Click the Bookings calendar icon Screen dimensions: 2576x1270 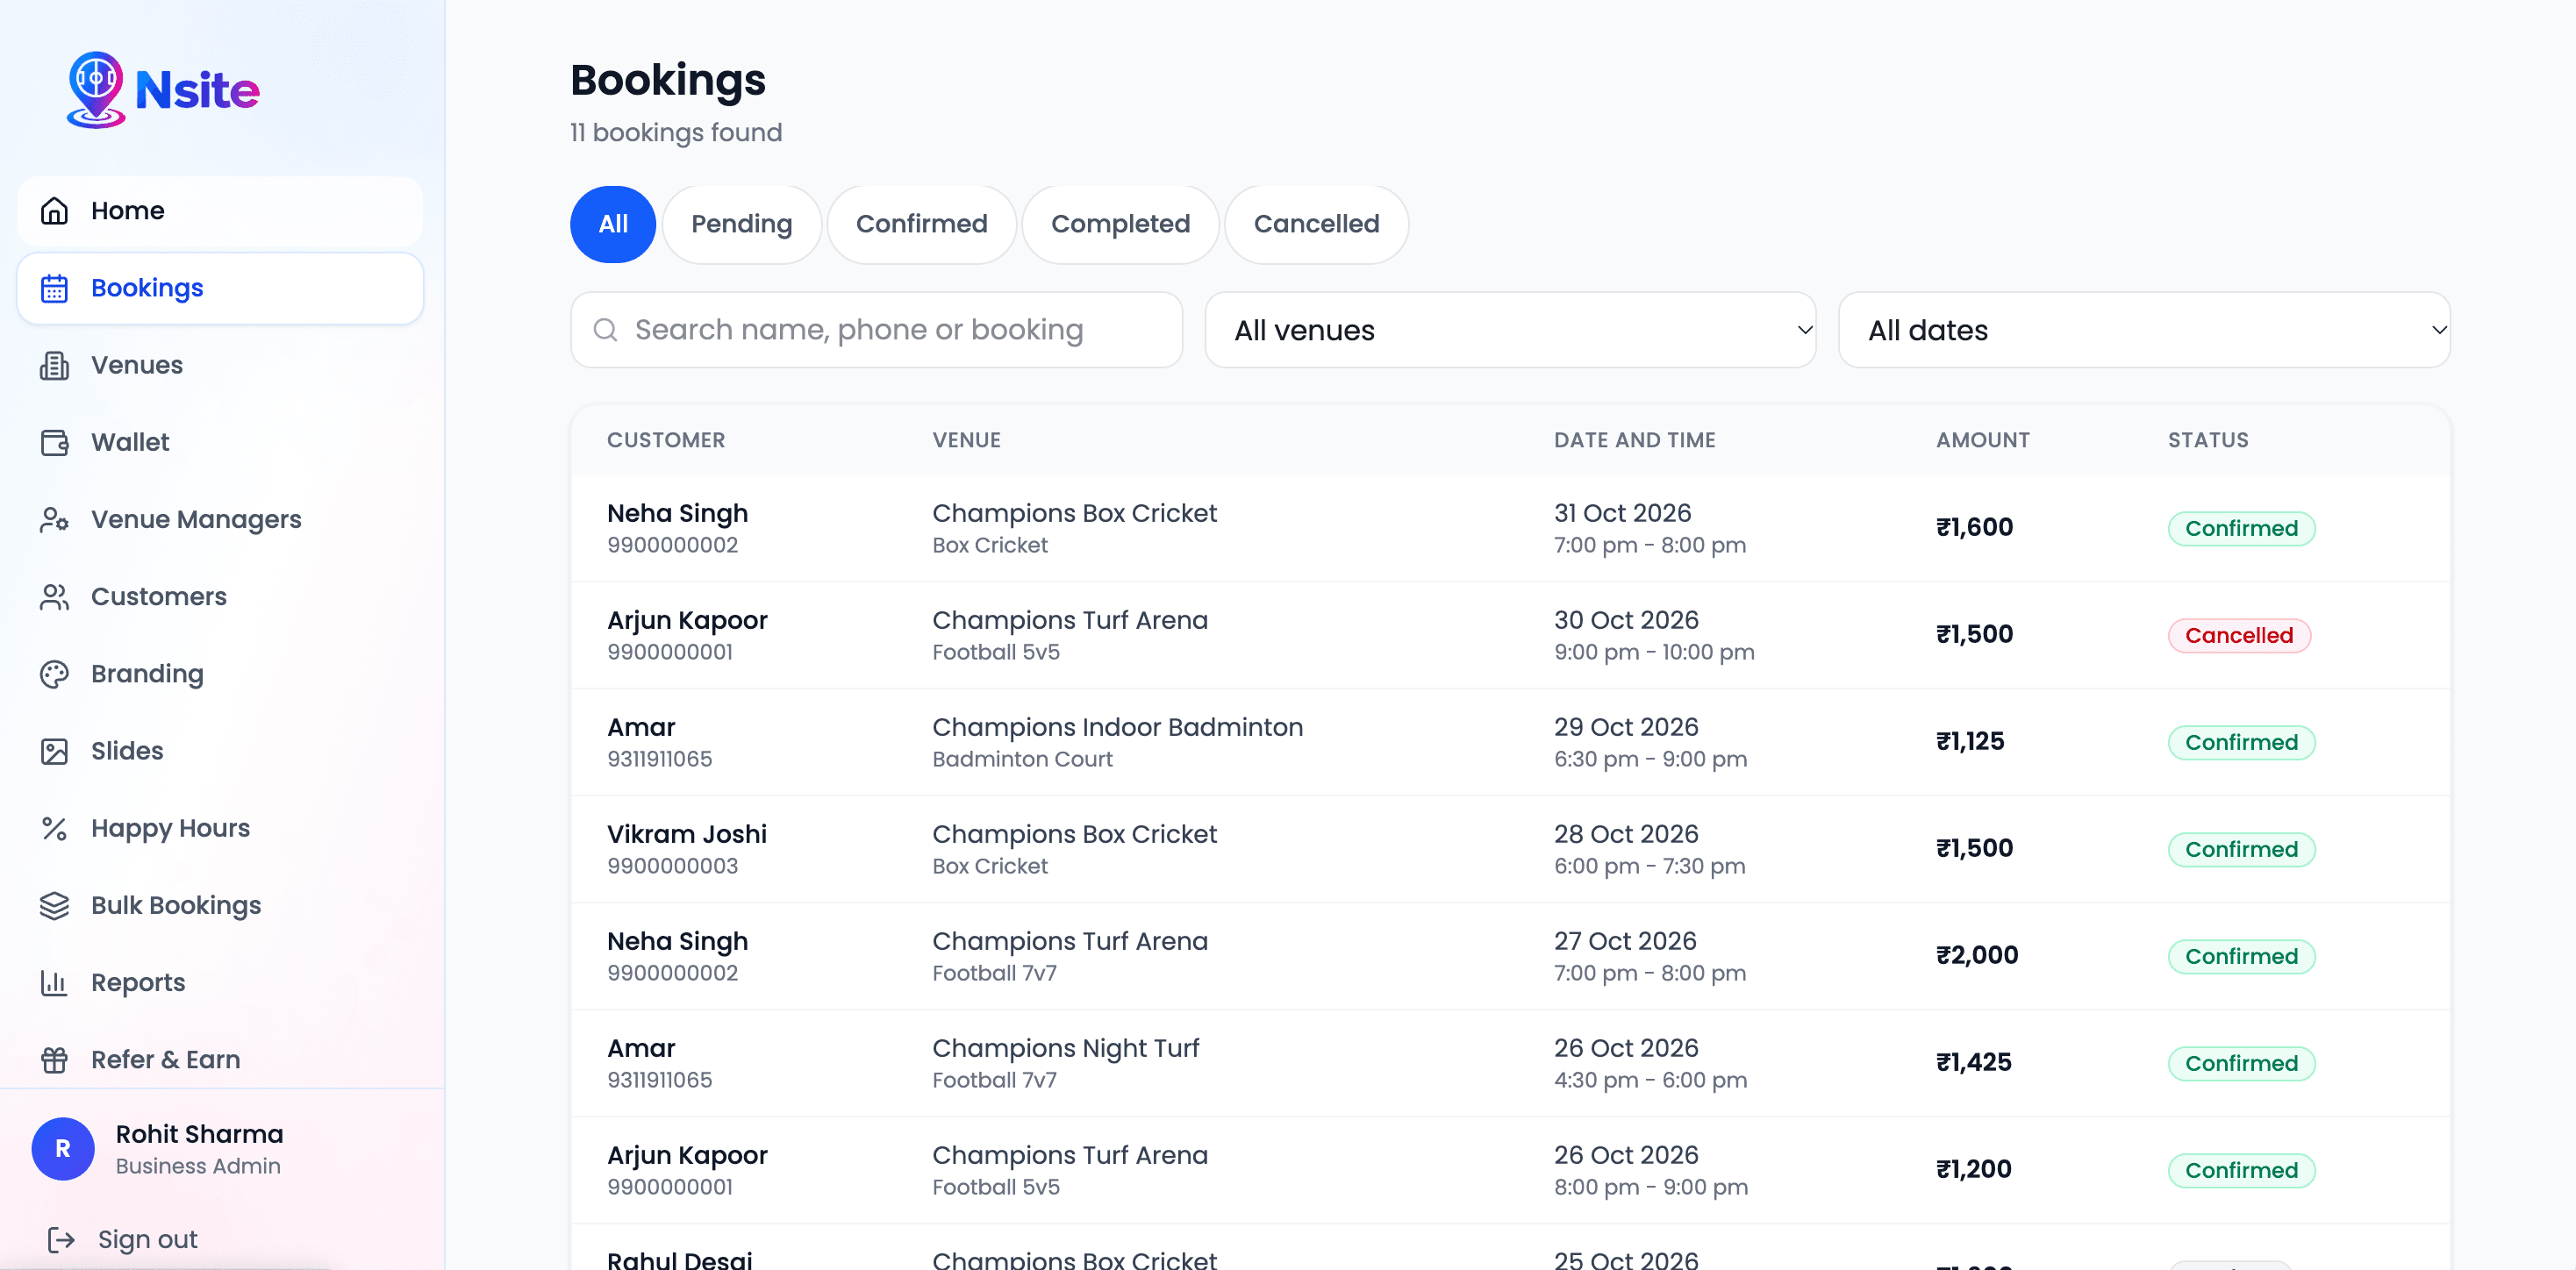(54, 288)
